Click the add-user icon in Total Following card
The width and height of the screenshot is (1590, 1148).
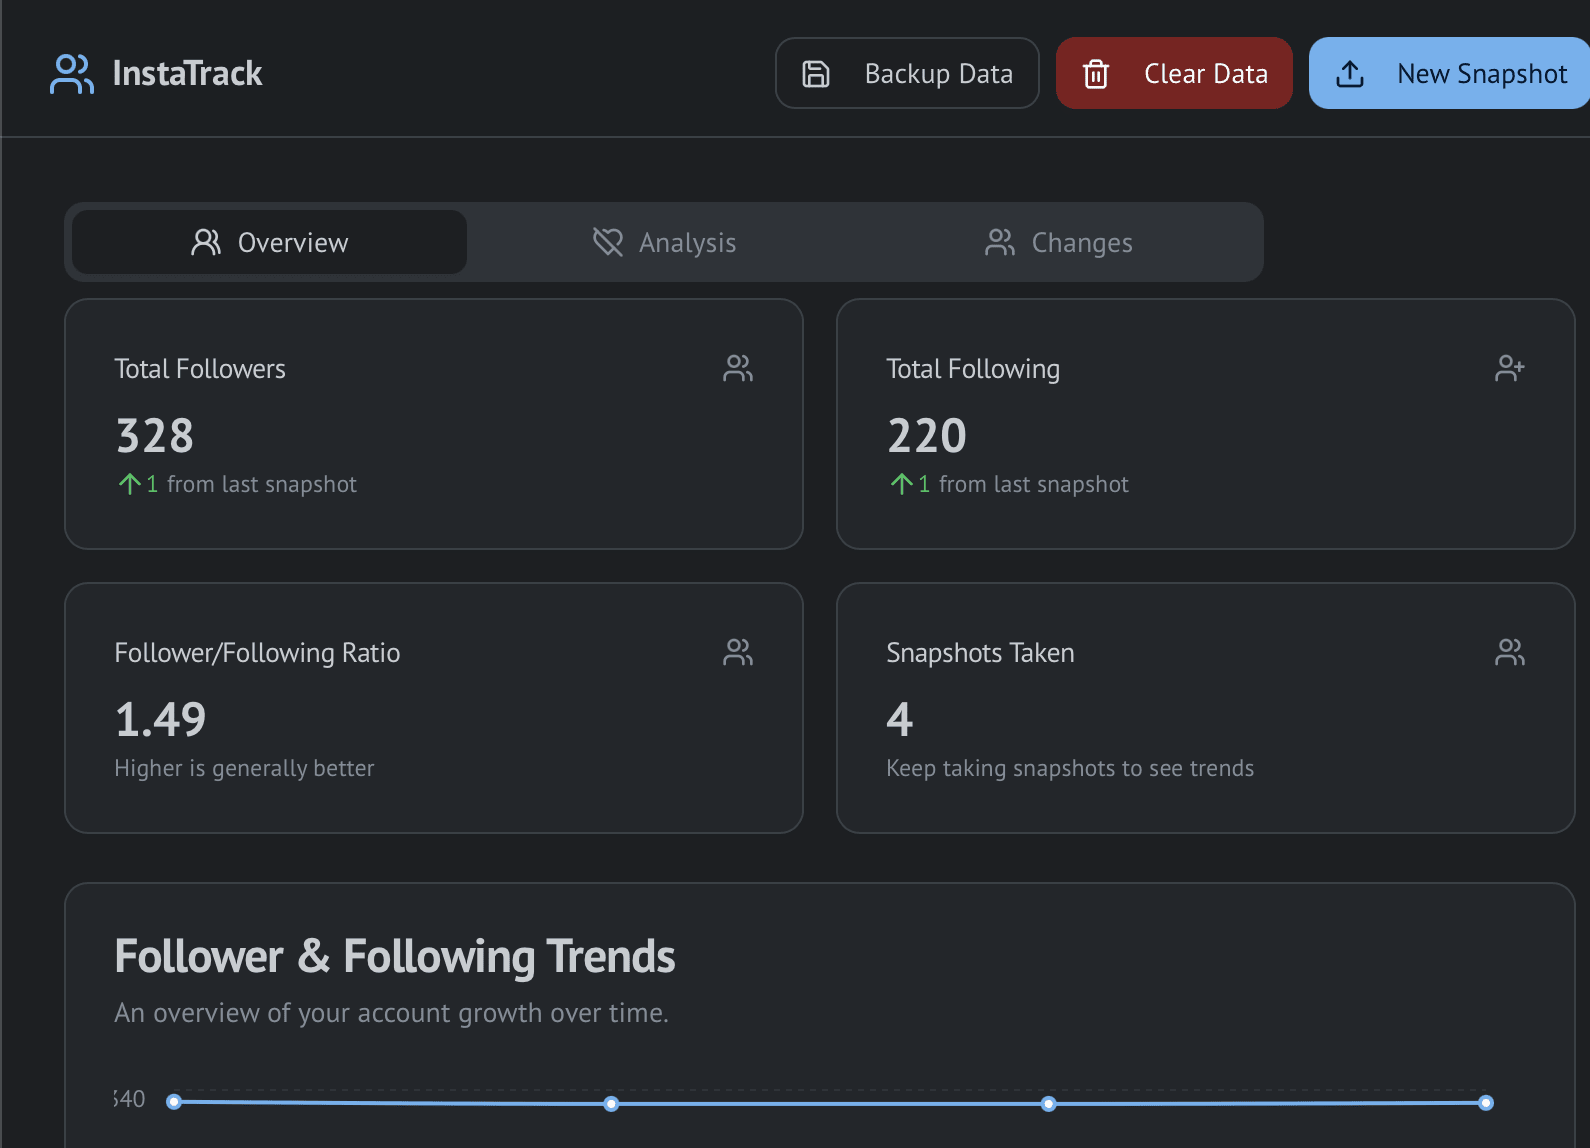(1509, 369)
